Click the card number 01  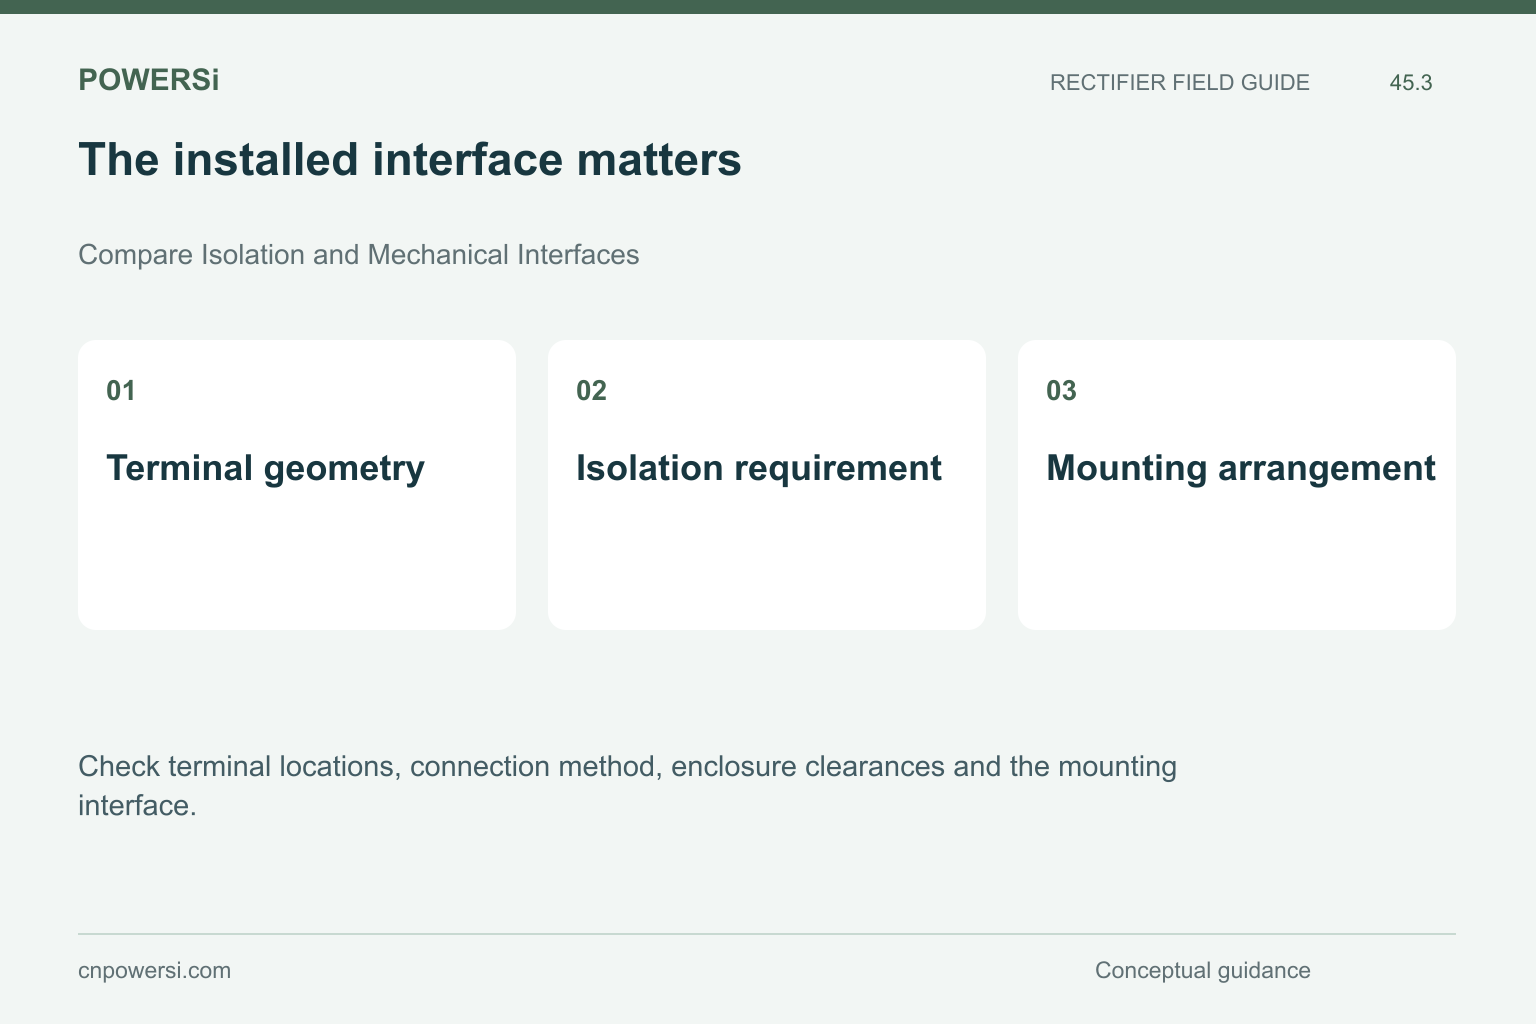[x=121, y=391]
